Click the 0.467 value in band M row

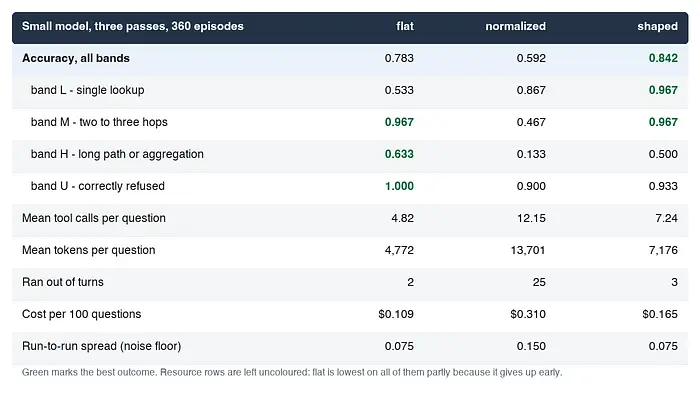point(531,122)
